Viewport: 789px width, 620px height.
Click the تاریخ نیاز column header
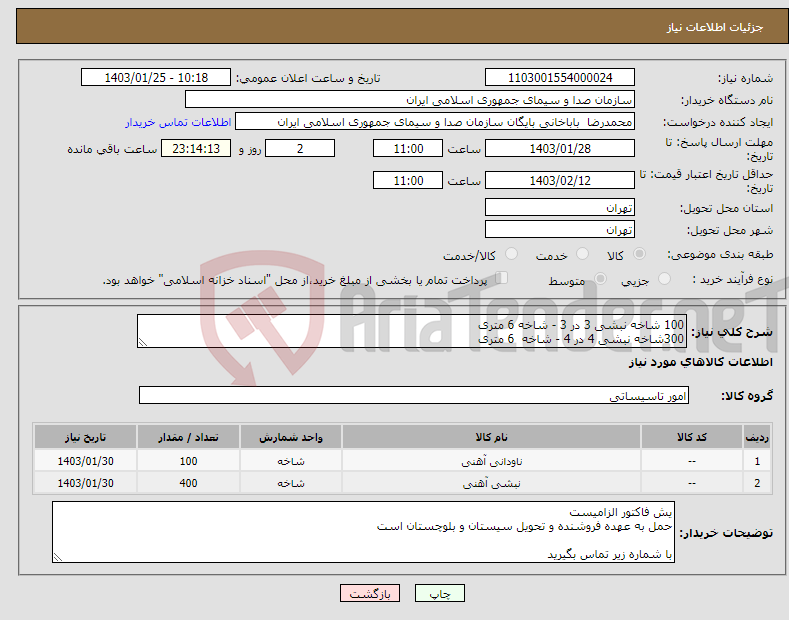tap(86, 437)
